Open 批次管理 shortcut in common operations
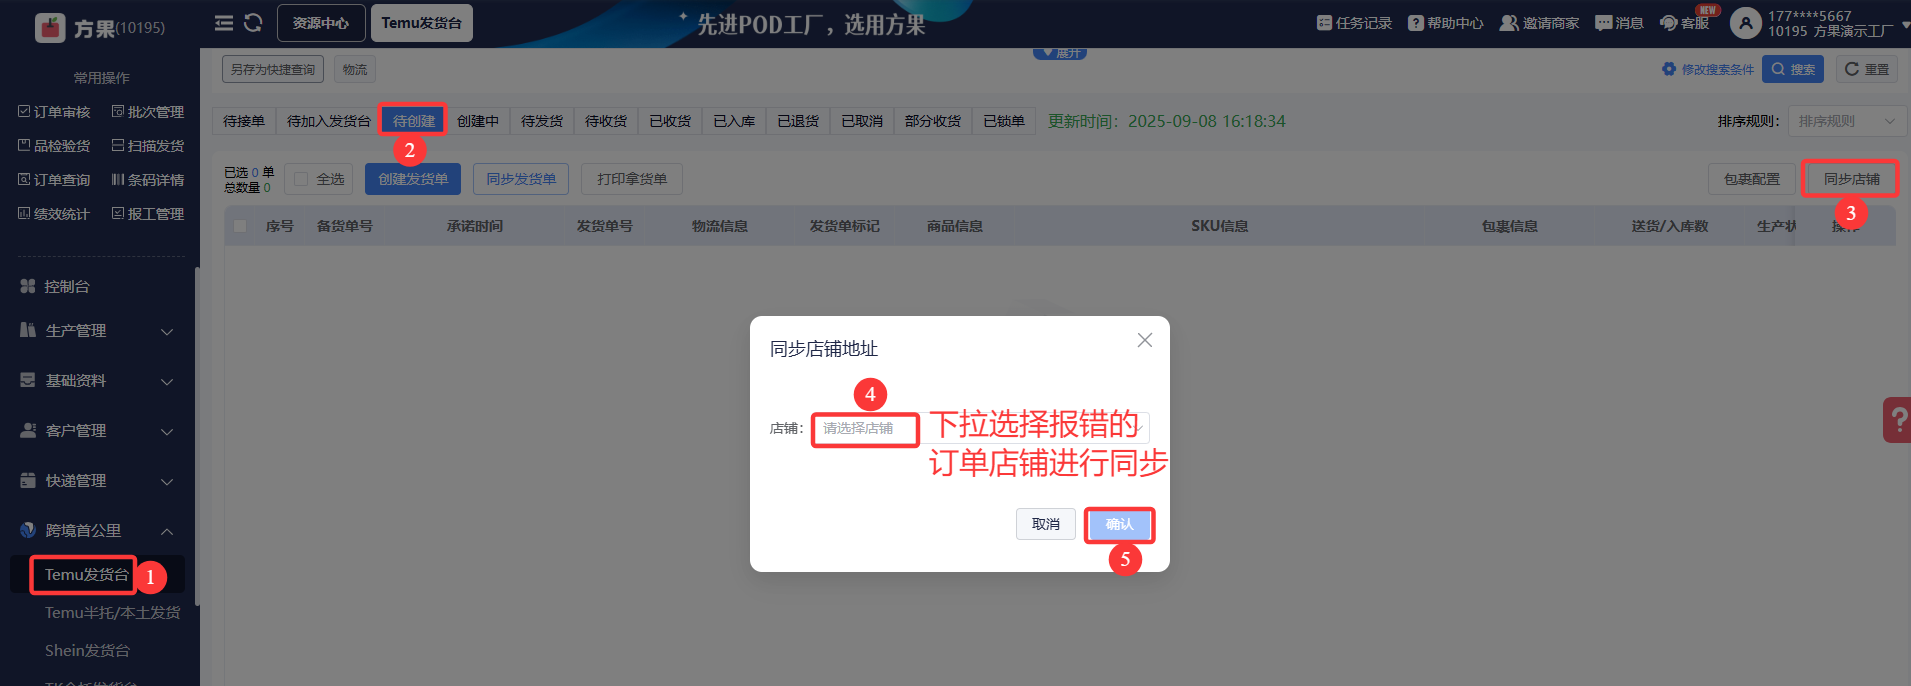1911x686 pixels. (148, 112)
